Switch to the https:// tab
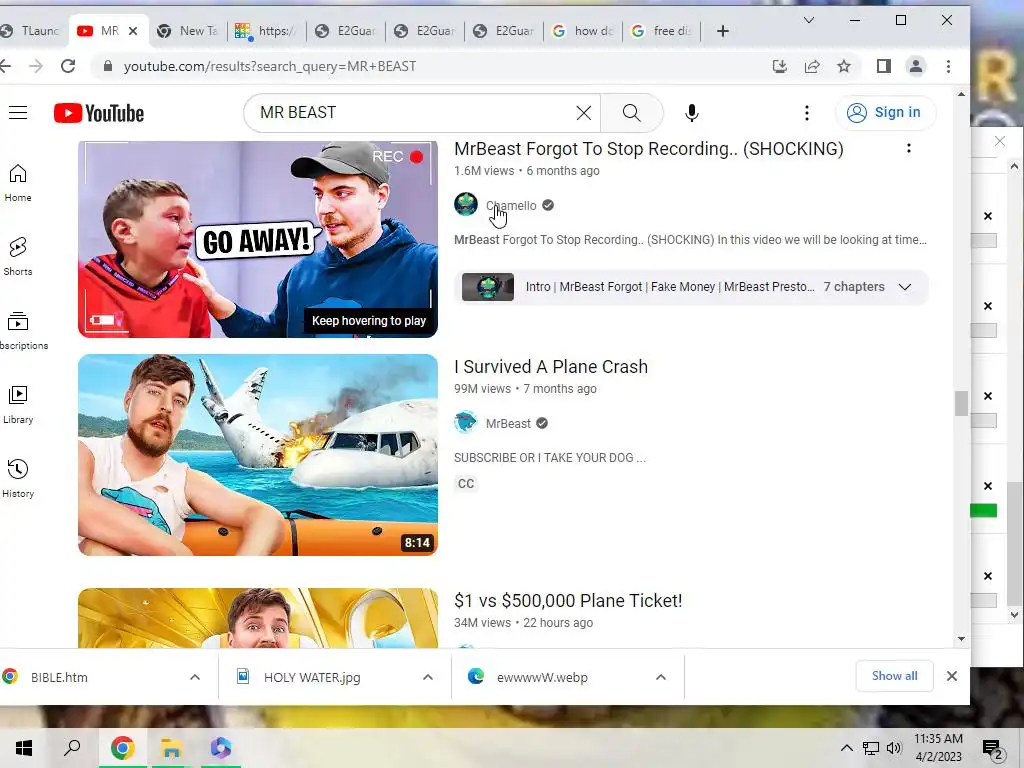This screenshot has height=768, width=1024. 266,31
